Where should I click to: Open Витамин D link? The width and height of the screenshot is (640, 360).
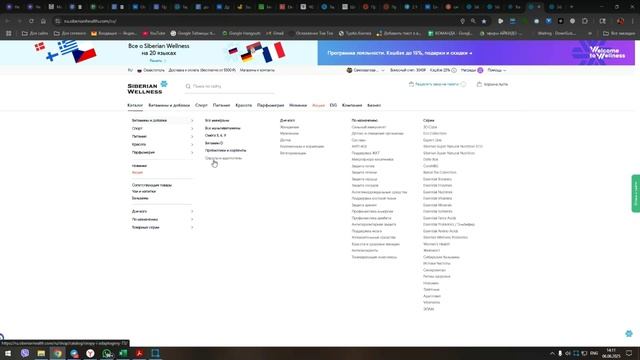click(214, 143)
